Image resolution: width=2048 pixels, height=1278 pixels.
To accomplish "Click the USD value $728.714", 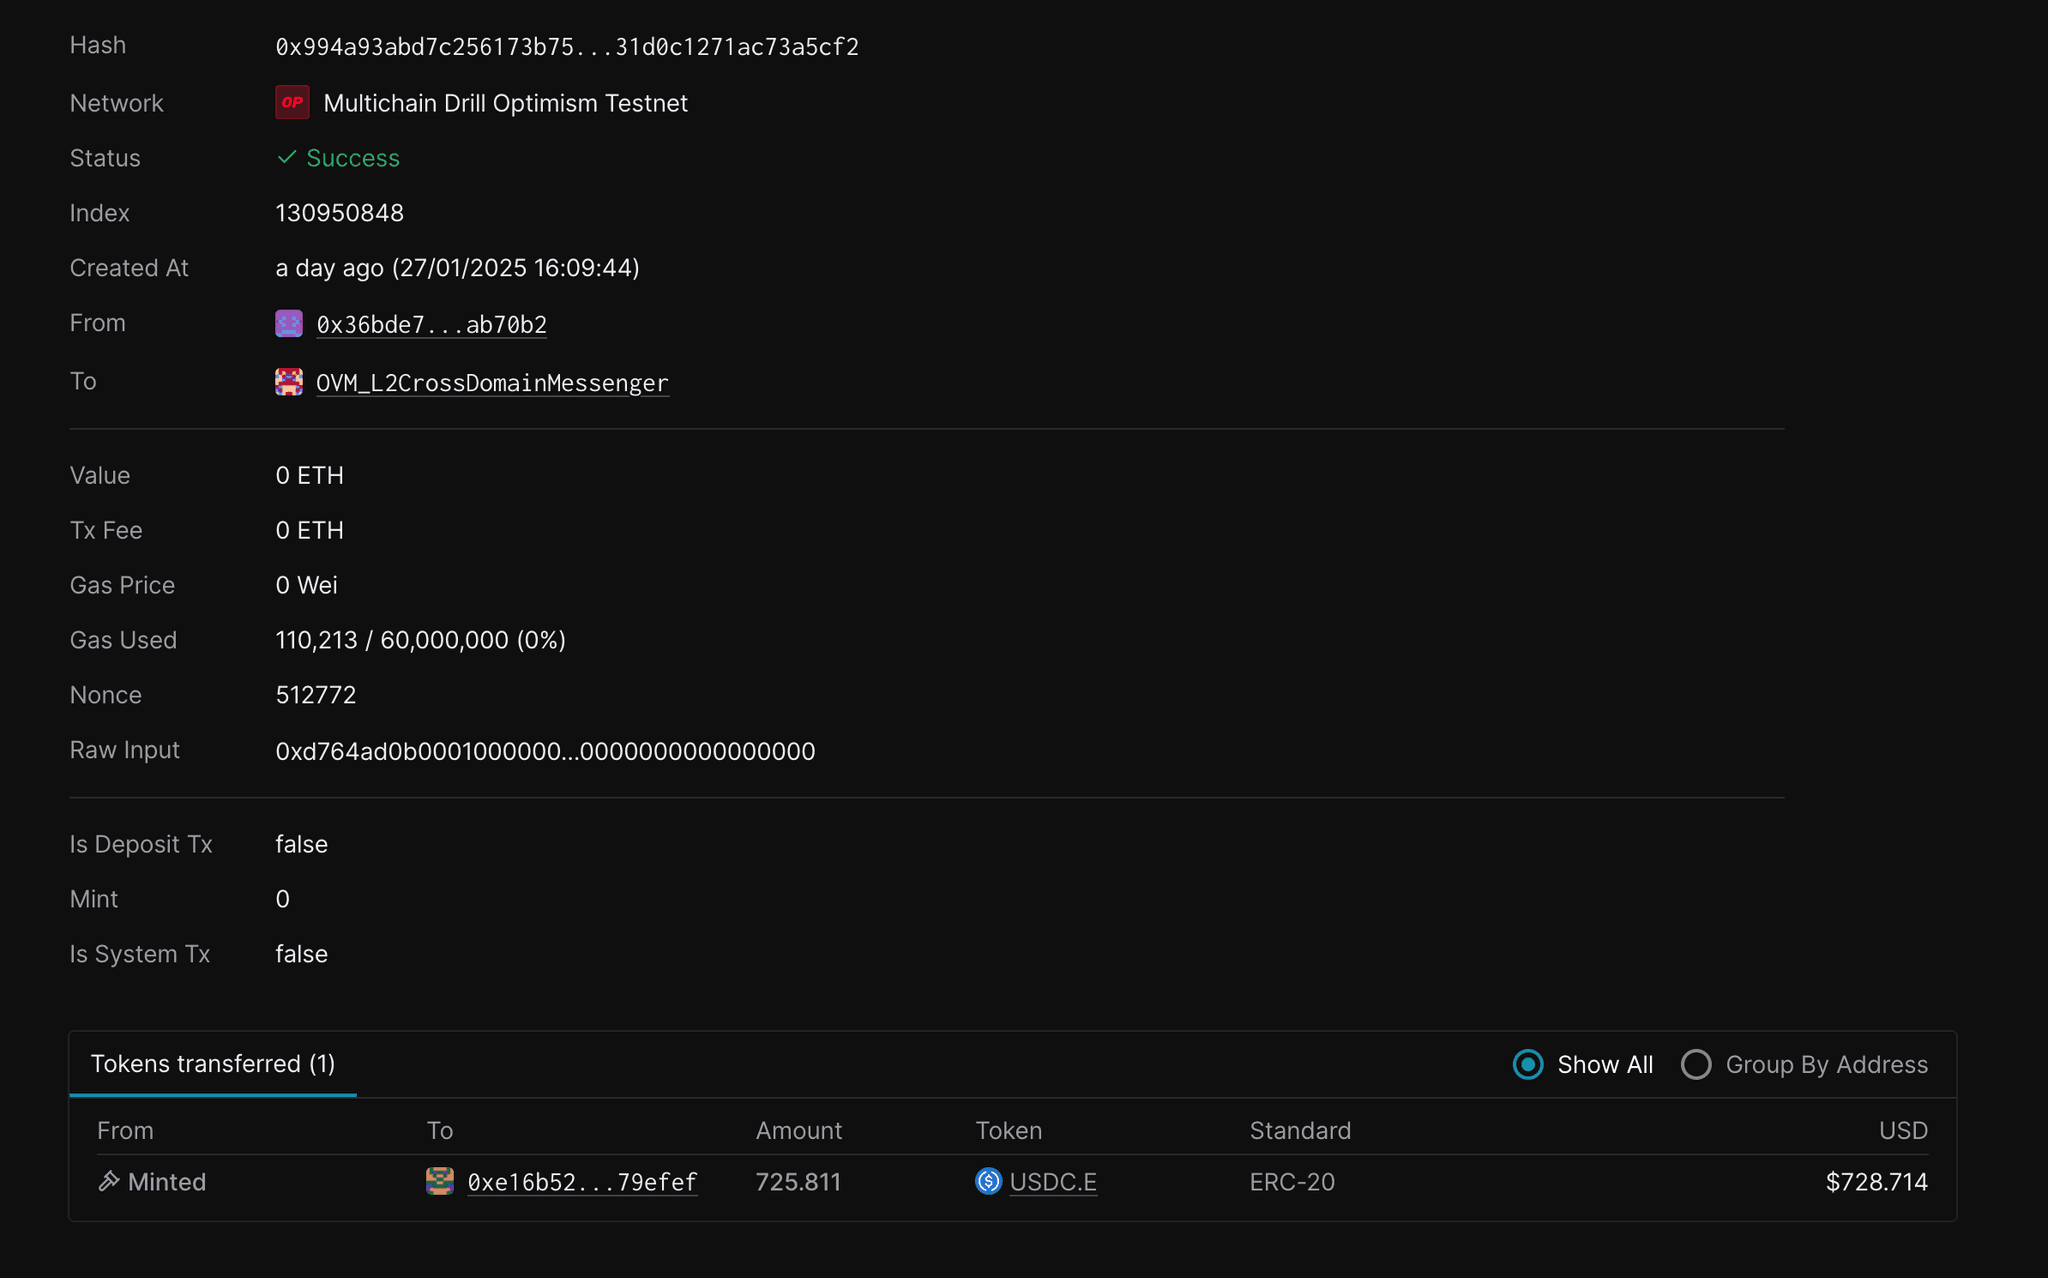I will click(1877, 1182).
